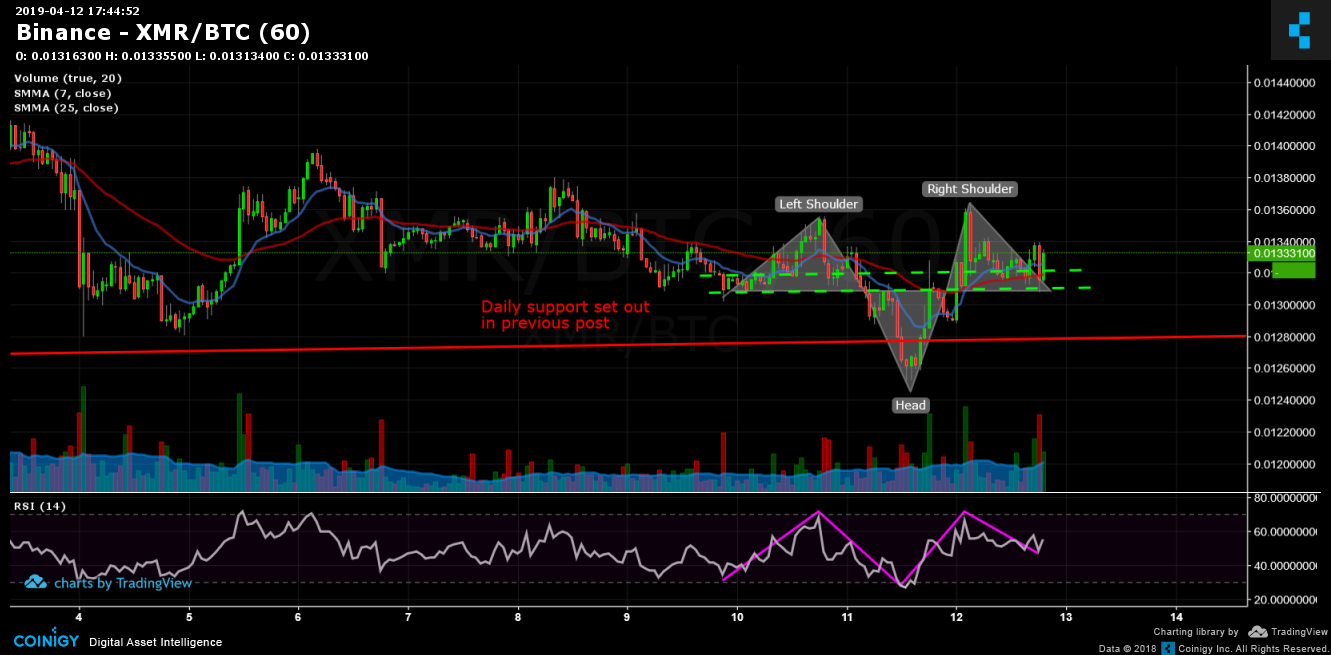Click the "Charting library by" footer text
The image size is (1331, 655).
pos(1196,632)
